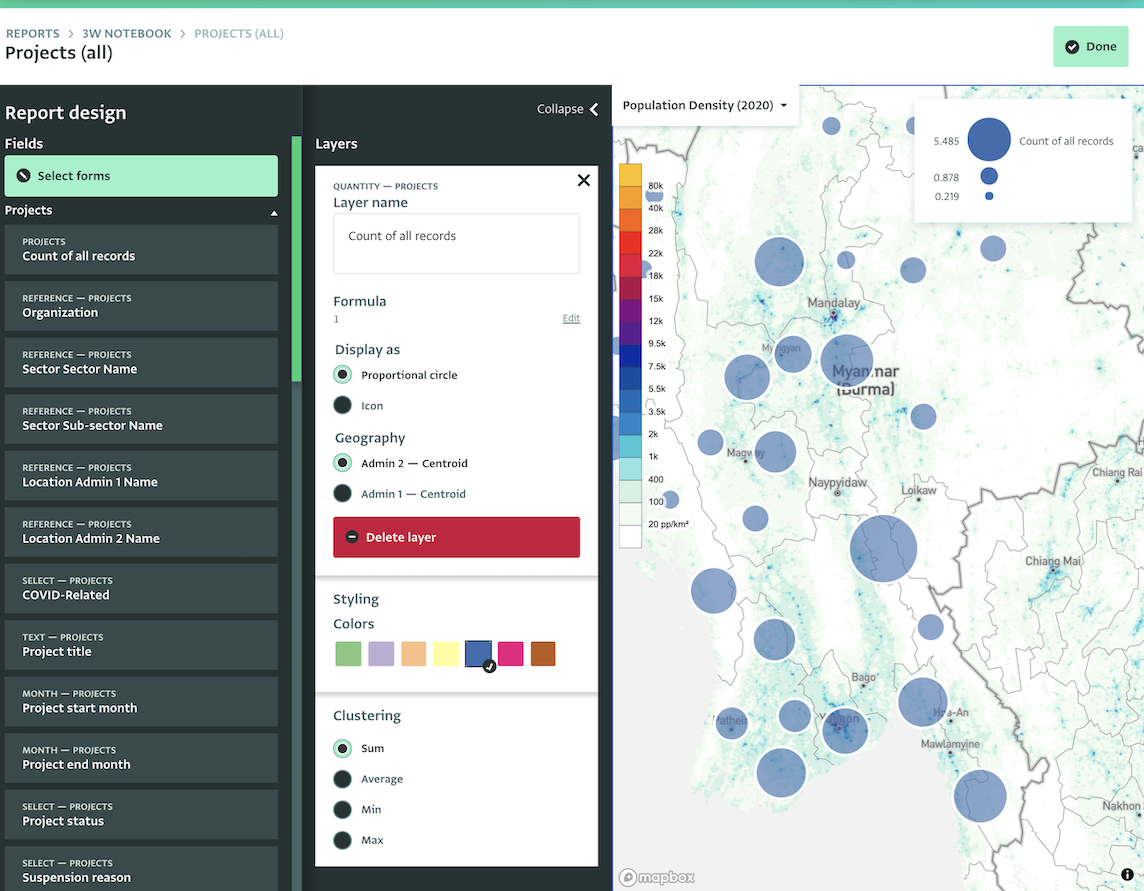Select Location Admin 1 Name field
Screen dimensions: 1144x891
click(141, 476)
